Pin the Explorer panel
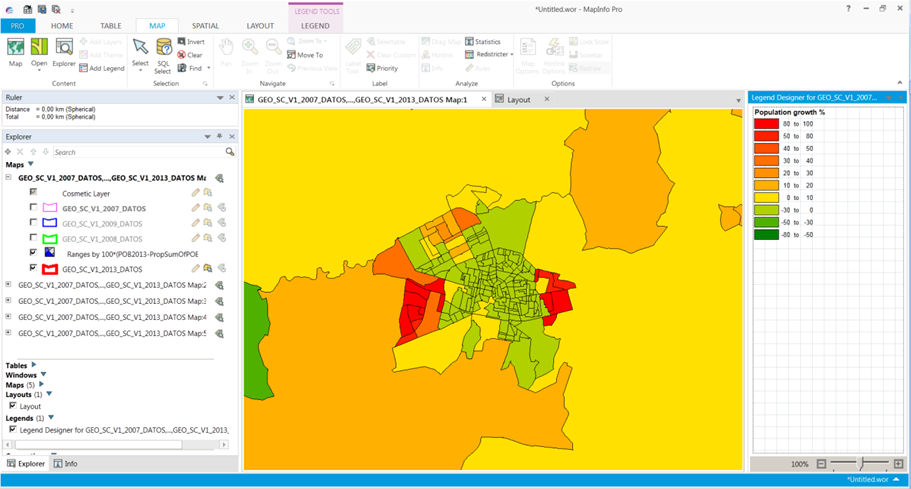 220,136
